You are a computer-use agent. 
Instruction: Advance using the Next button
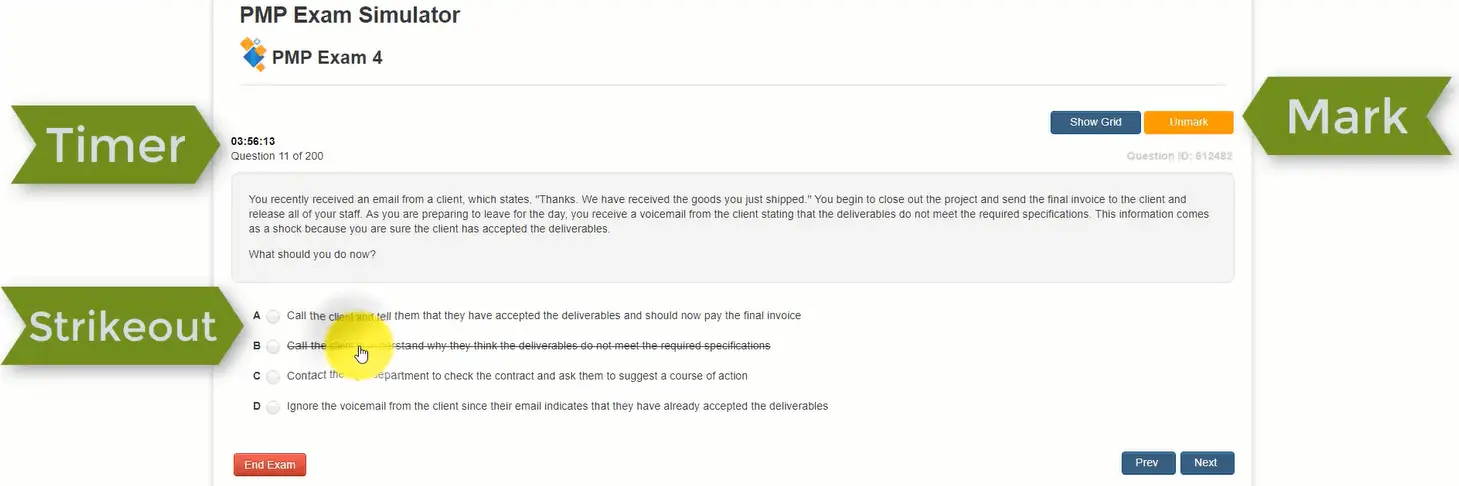1206,463
